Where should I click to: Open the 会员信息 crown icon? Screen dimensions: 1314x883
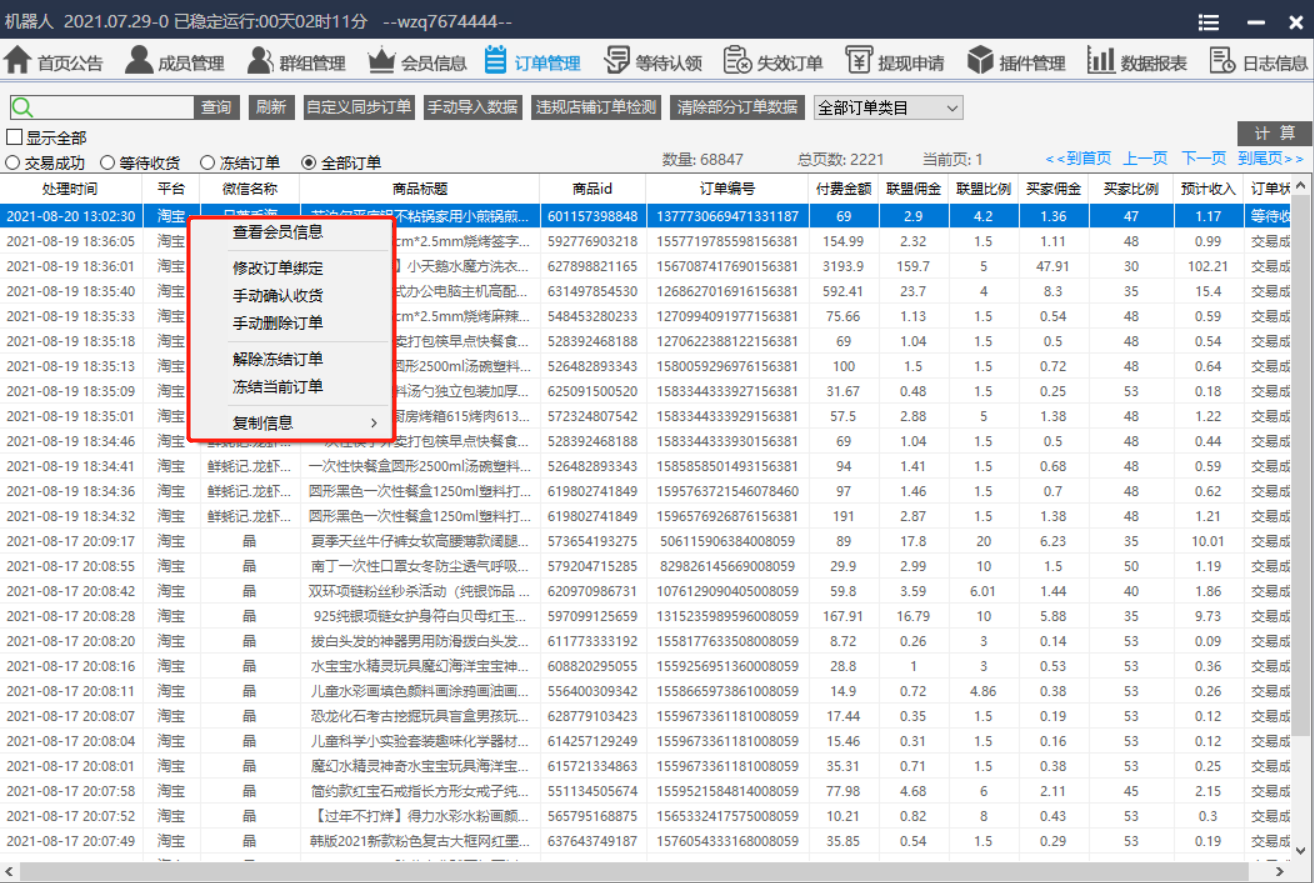pos(382,60)
